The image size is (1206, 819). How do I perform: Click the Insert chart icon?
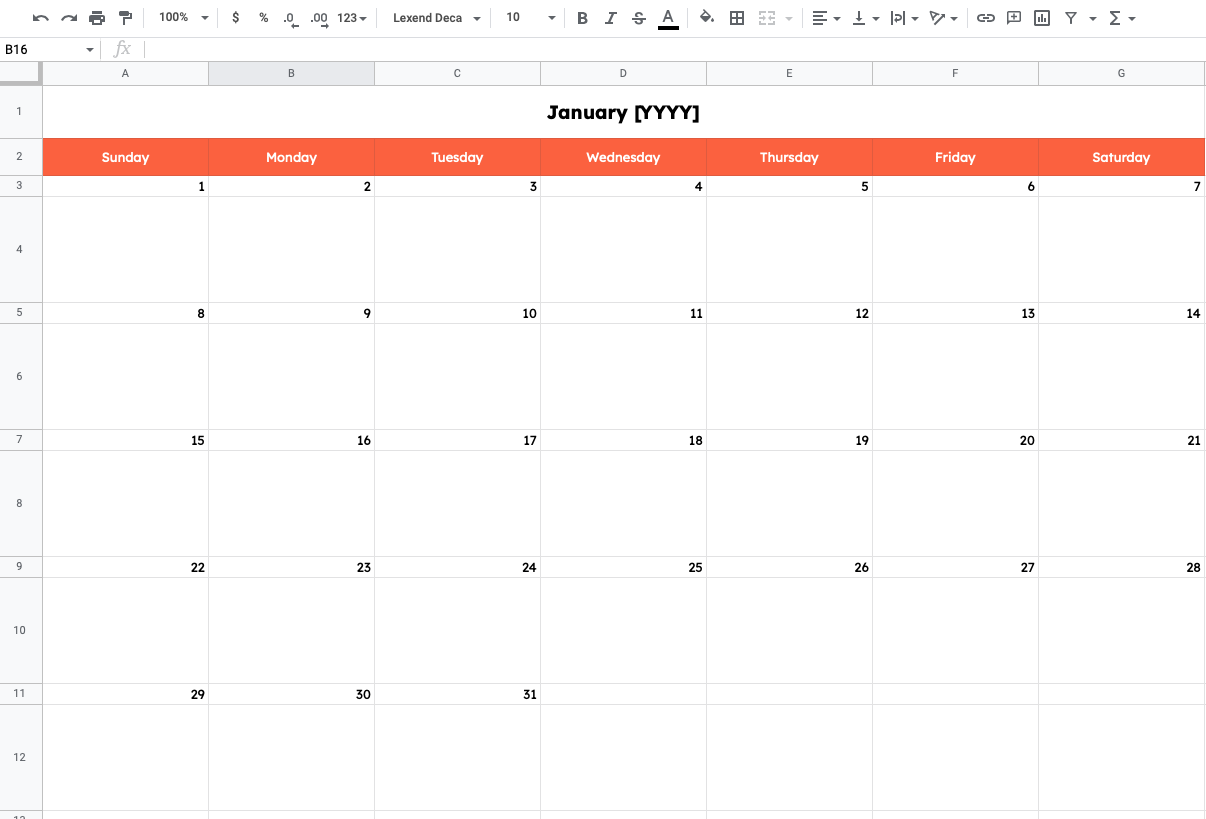pyautogui.click(x=1042, y=17)
